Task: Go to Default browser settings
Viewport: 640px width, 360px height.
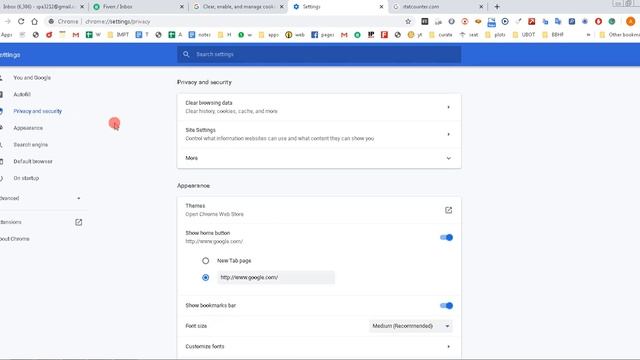Action: click(33, 161)
